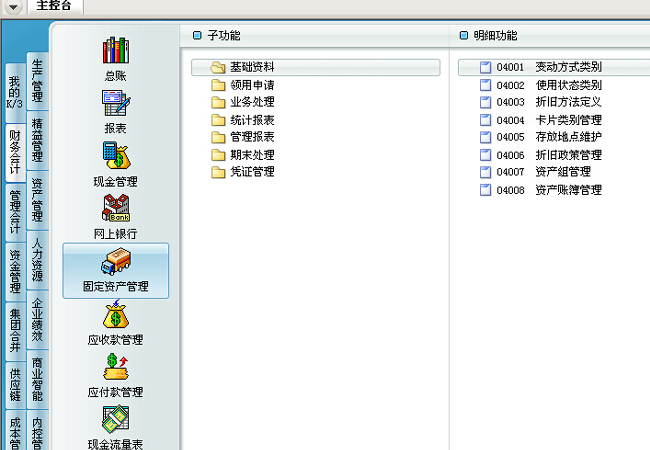650x450 pixels.
Task: Select the 集团合并 side tab
Action: click(x=15, y=331)
